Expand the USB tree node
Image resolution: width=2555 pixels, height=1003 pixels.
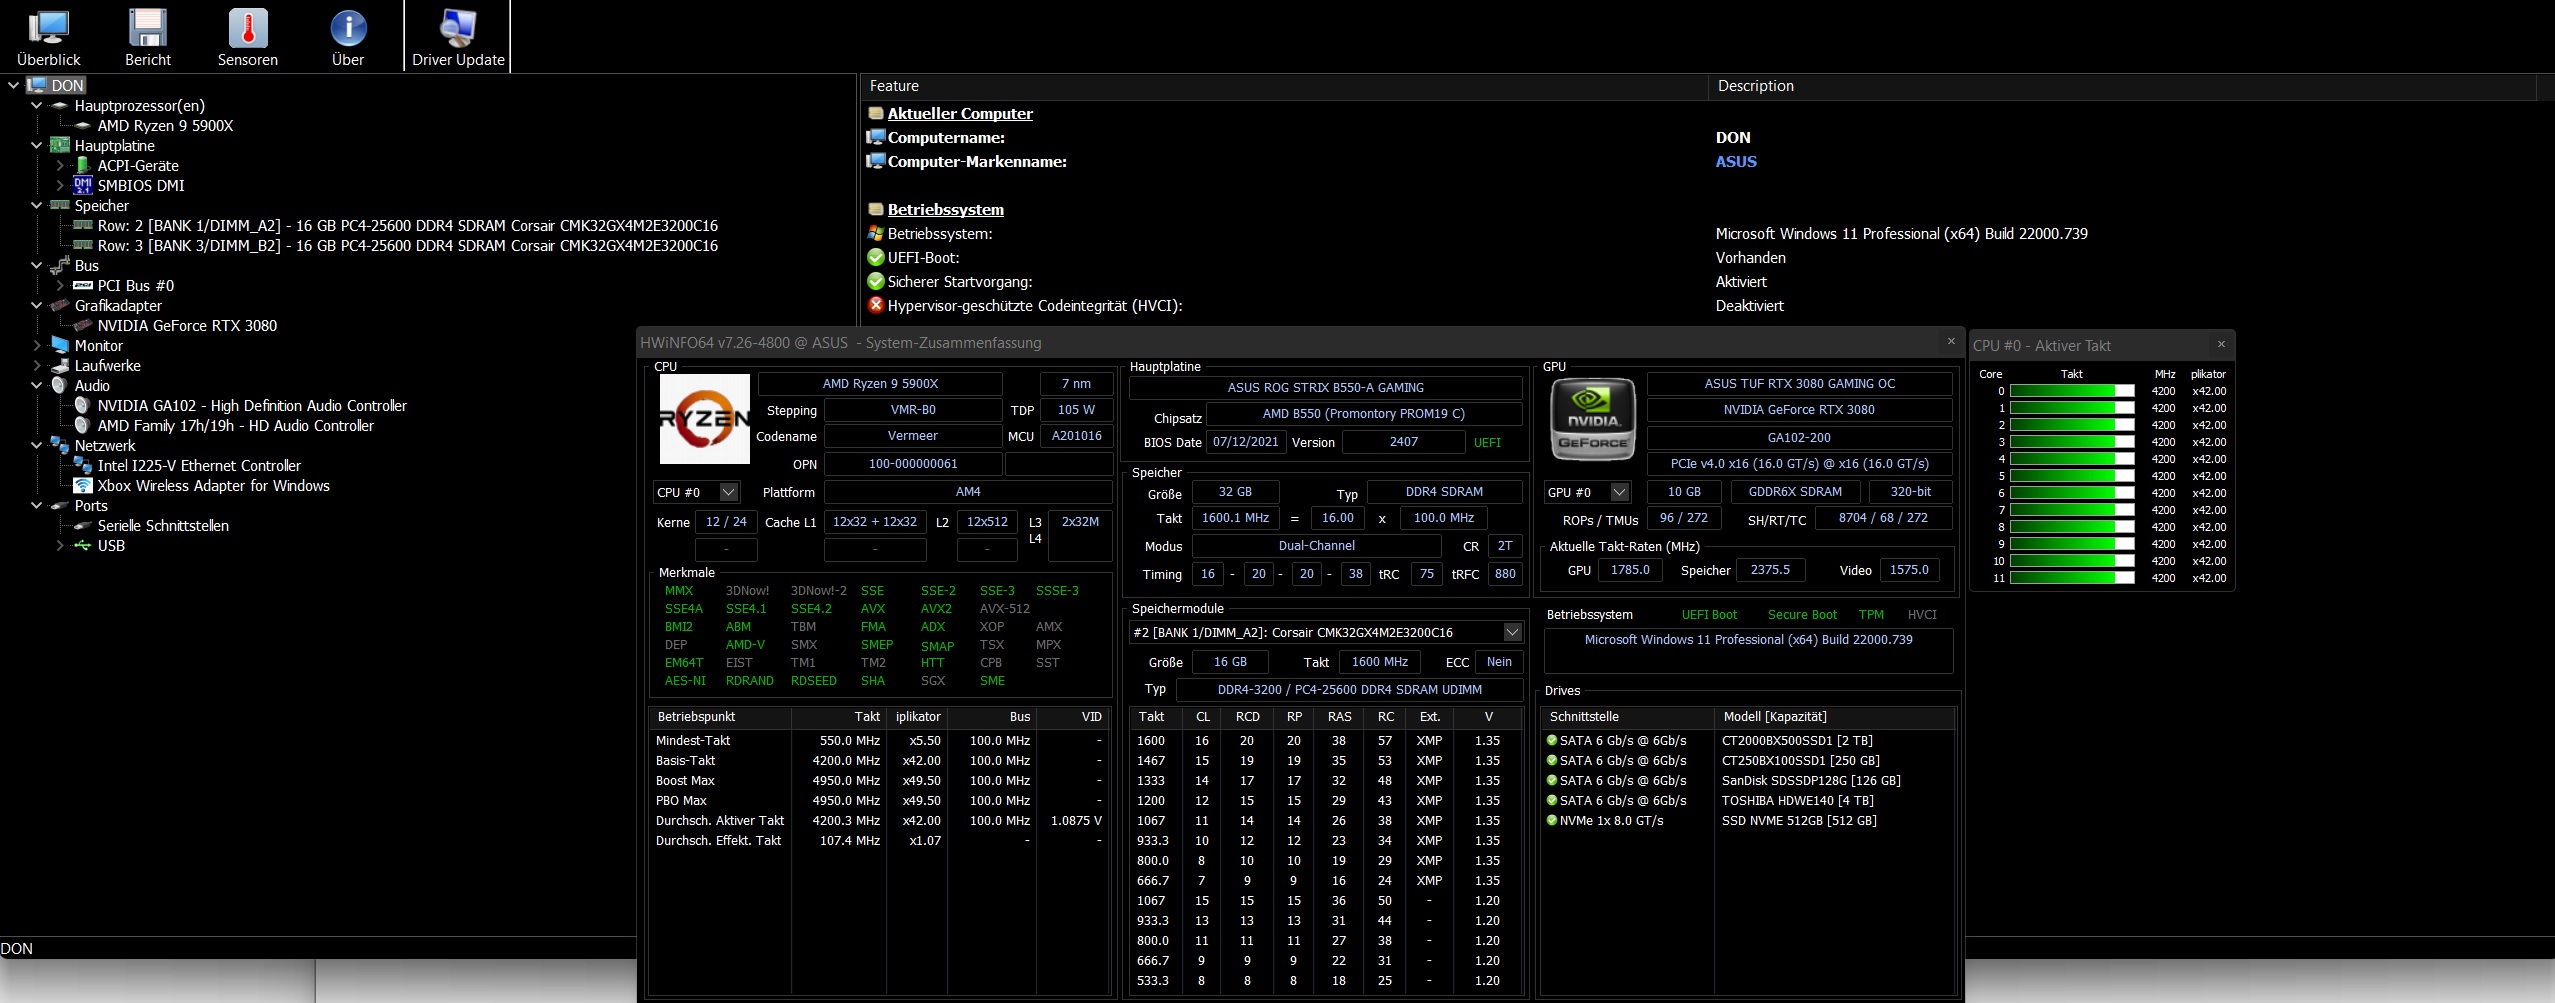(60, 545)
